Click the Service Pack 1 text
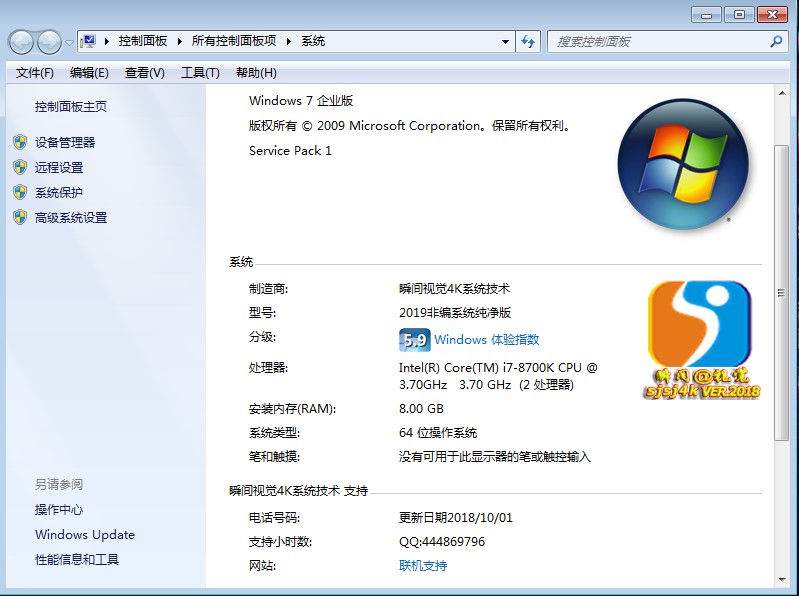 click(290, 151)
